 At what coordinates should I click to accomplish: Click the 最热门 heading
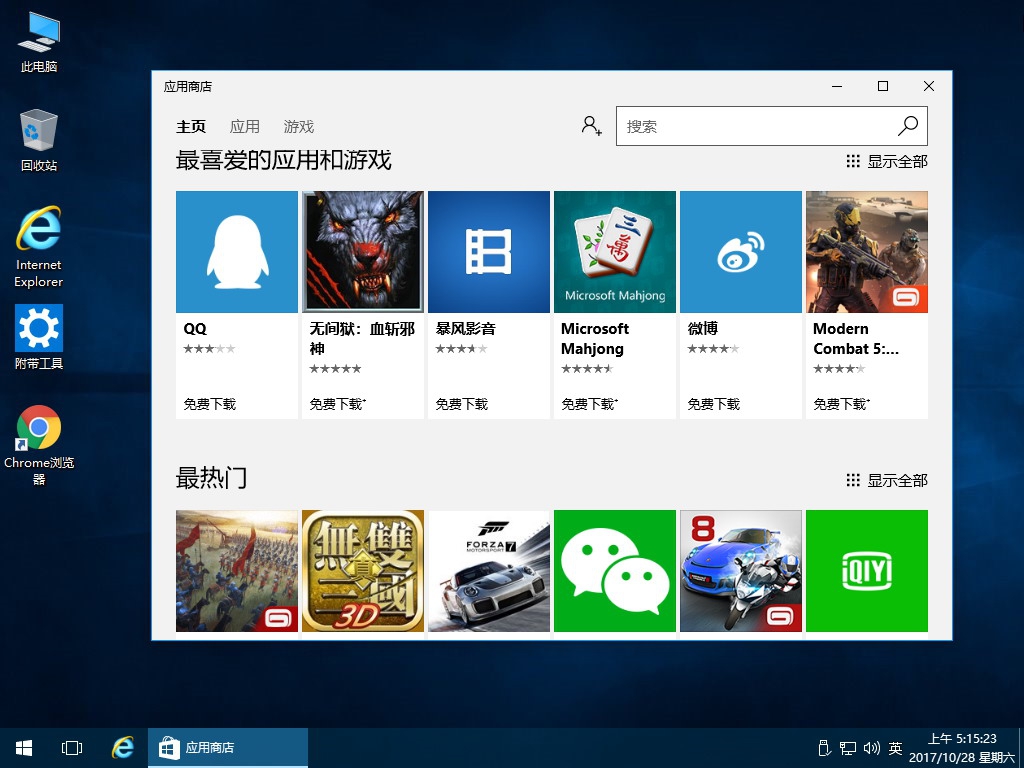[212, 478]
